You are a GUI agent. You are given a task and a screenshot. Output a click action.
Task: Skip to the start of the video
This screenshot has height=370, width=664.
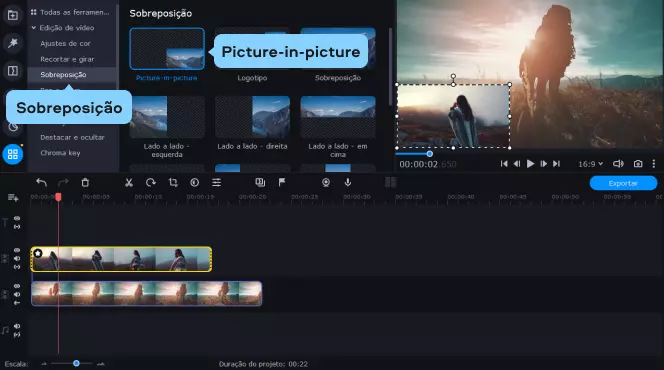[504, 164]
